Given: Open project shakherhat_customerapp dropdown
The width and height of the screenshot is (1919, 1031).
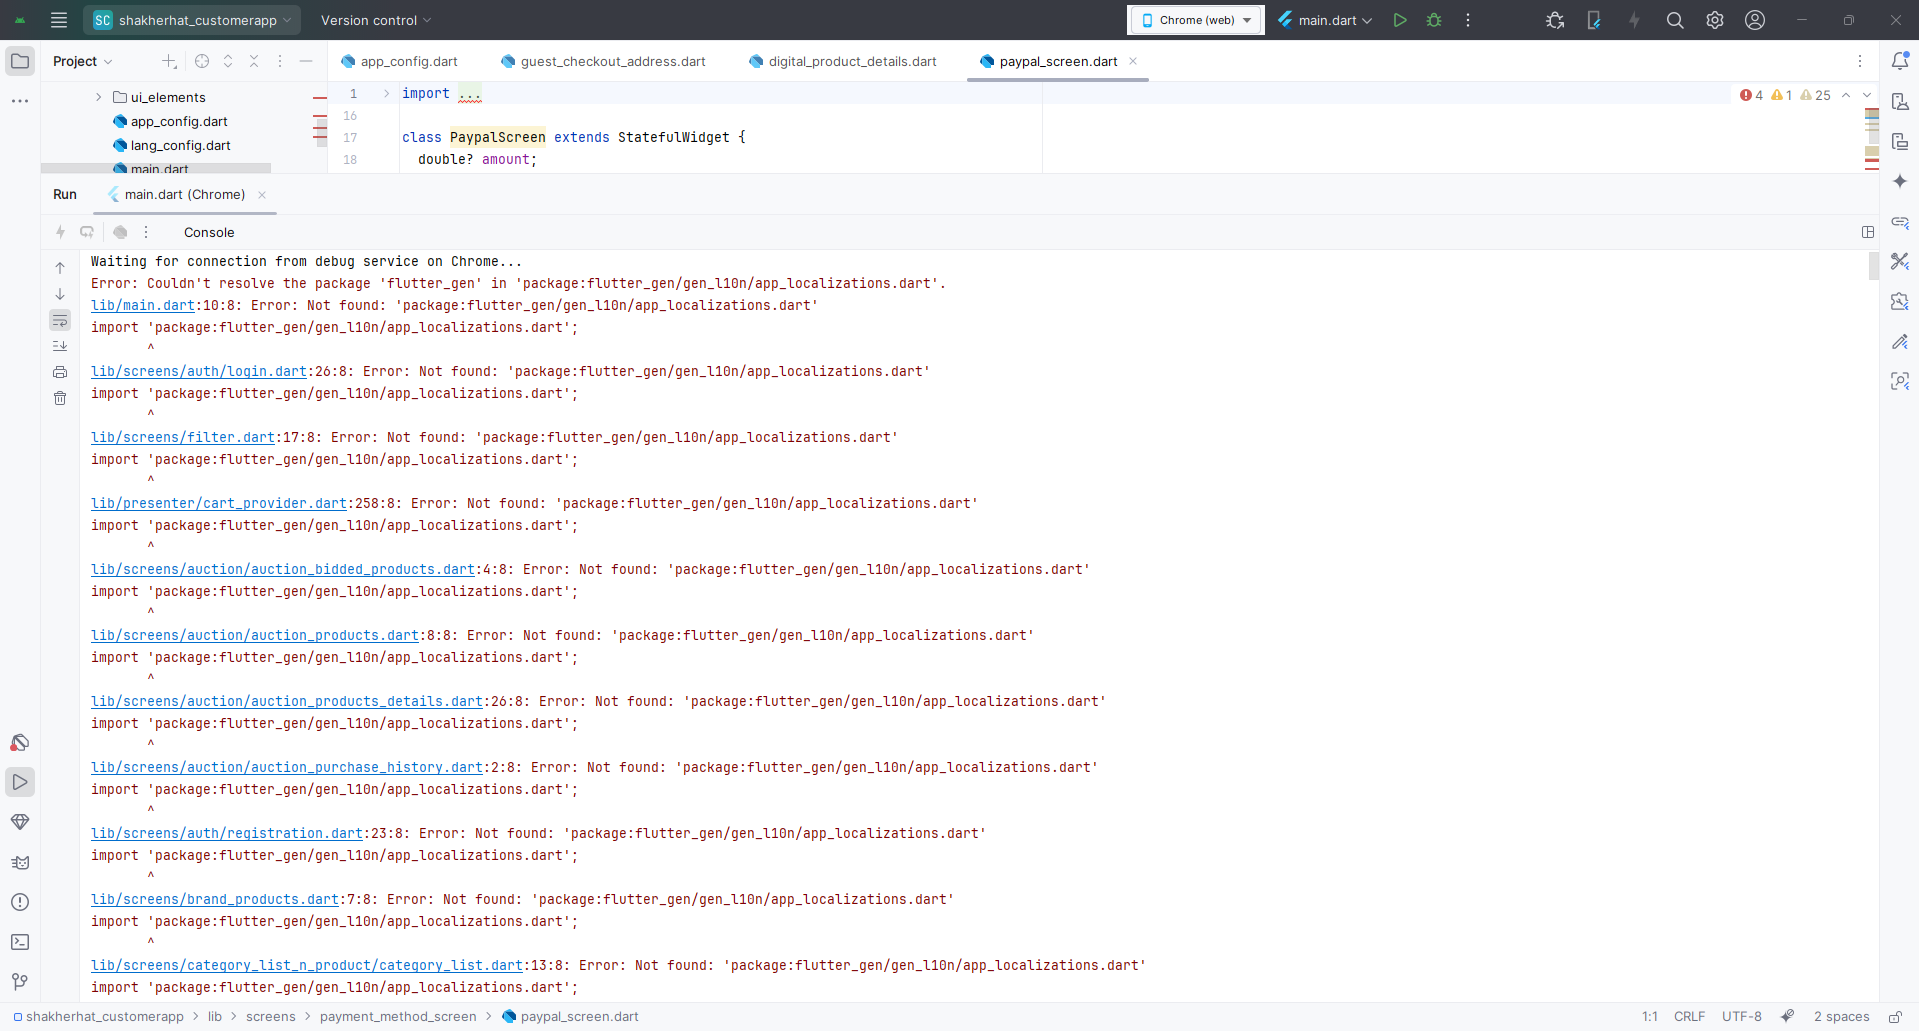Looking at the screenshot, I should (x=192, y=20).
